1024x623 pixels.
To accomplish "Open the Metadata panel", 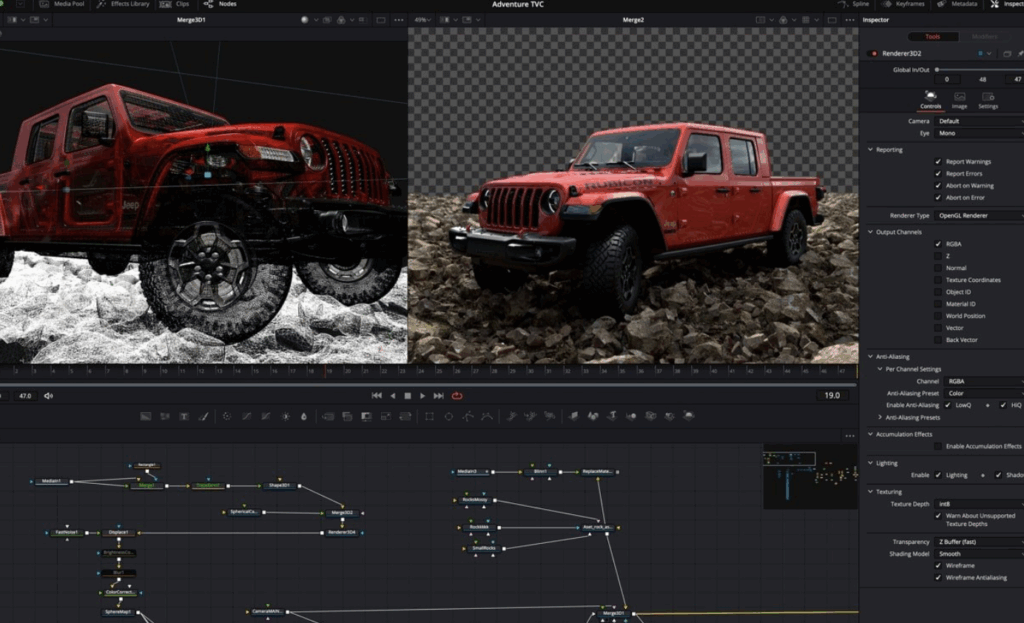I will (958, 4).
